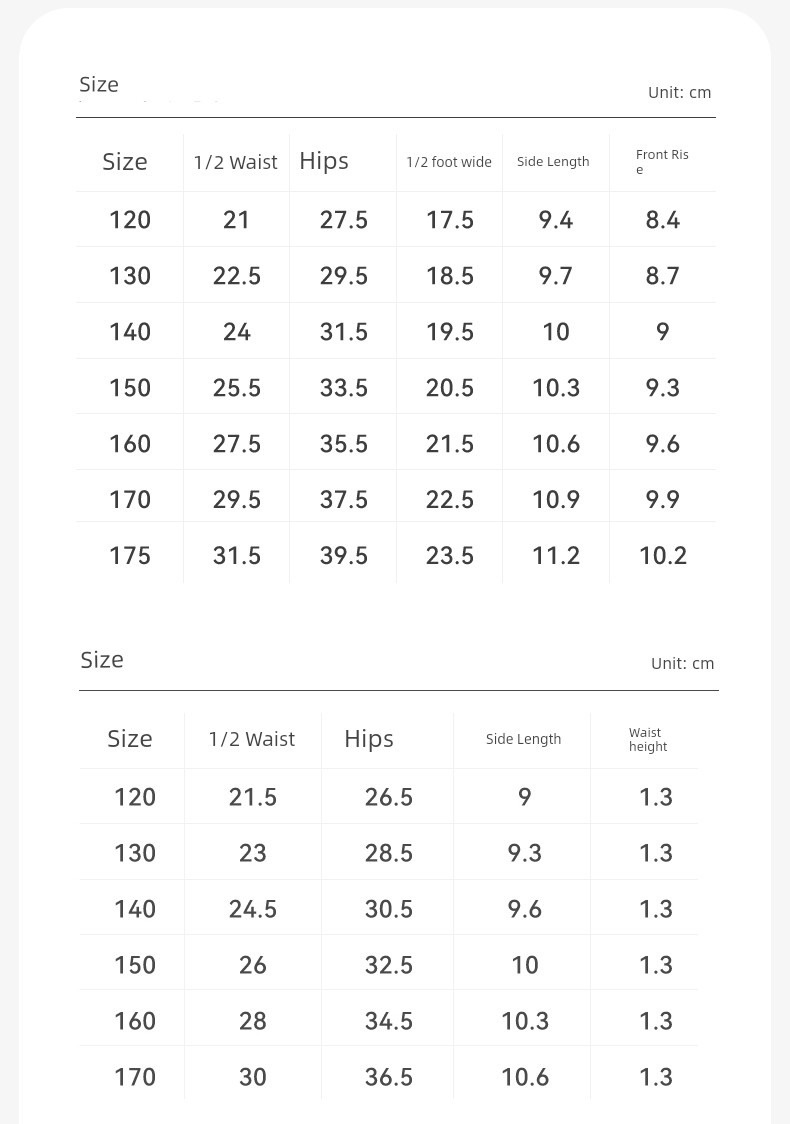Click the 10.2 front rise value
790x1124 pixels.
point(662,556)
